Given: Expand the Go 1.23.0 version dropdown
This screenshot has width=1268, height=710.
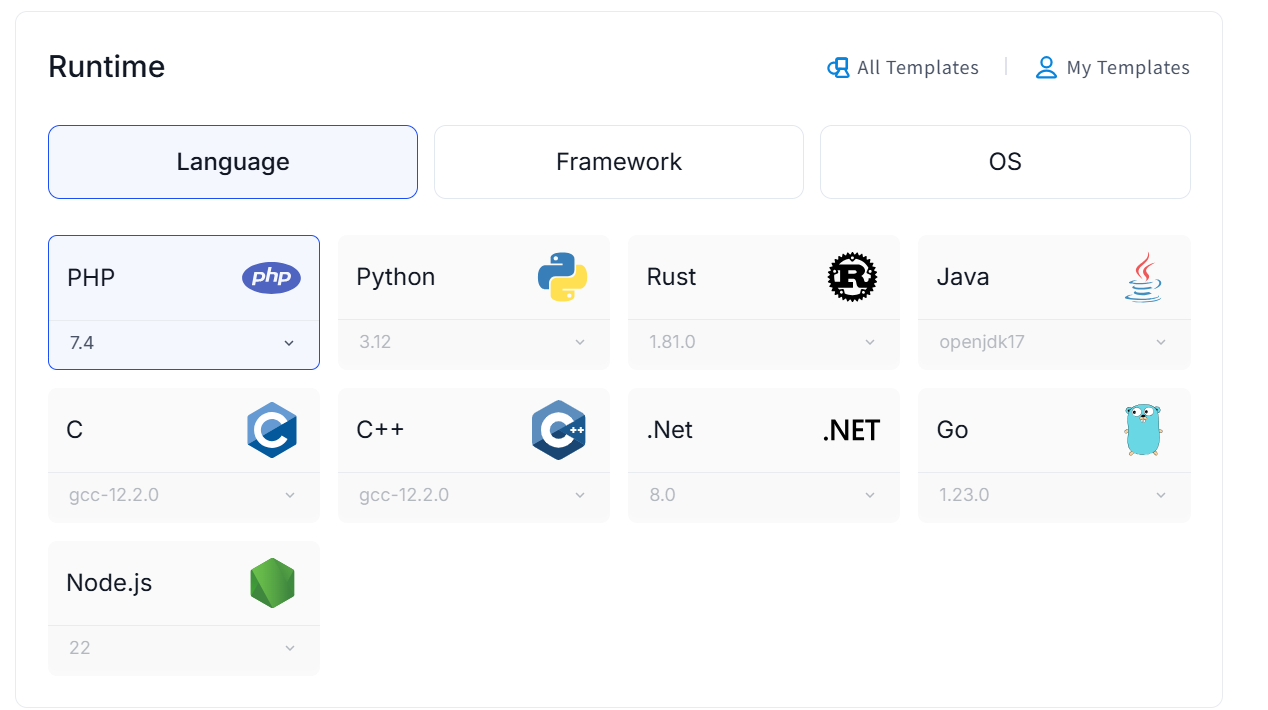Looking at the screenshot, I should (x=1053, y=495).
